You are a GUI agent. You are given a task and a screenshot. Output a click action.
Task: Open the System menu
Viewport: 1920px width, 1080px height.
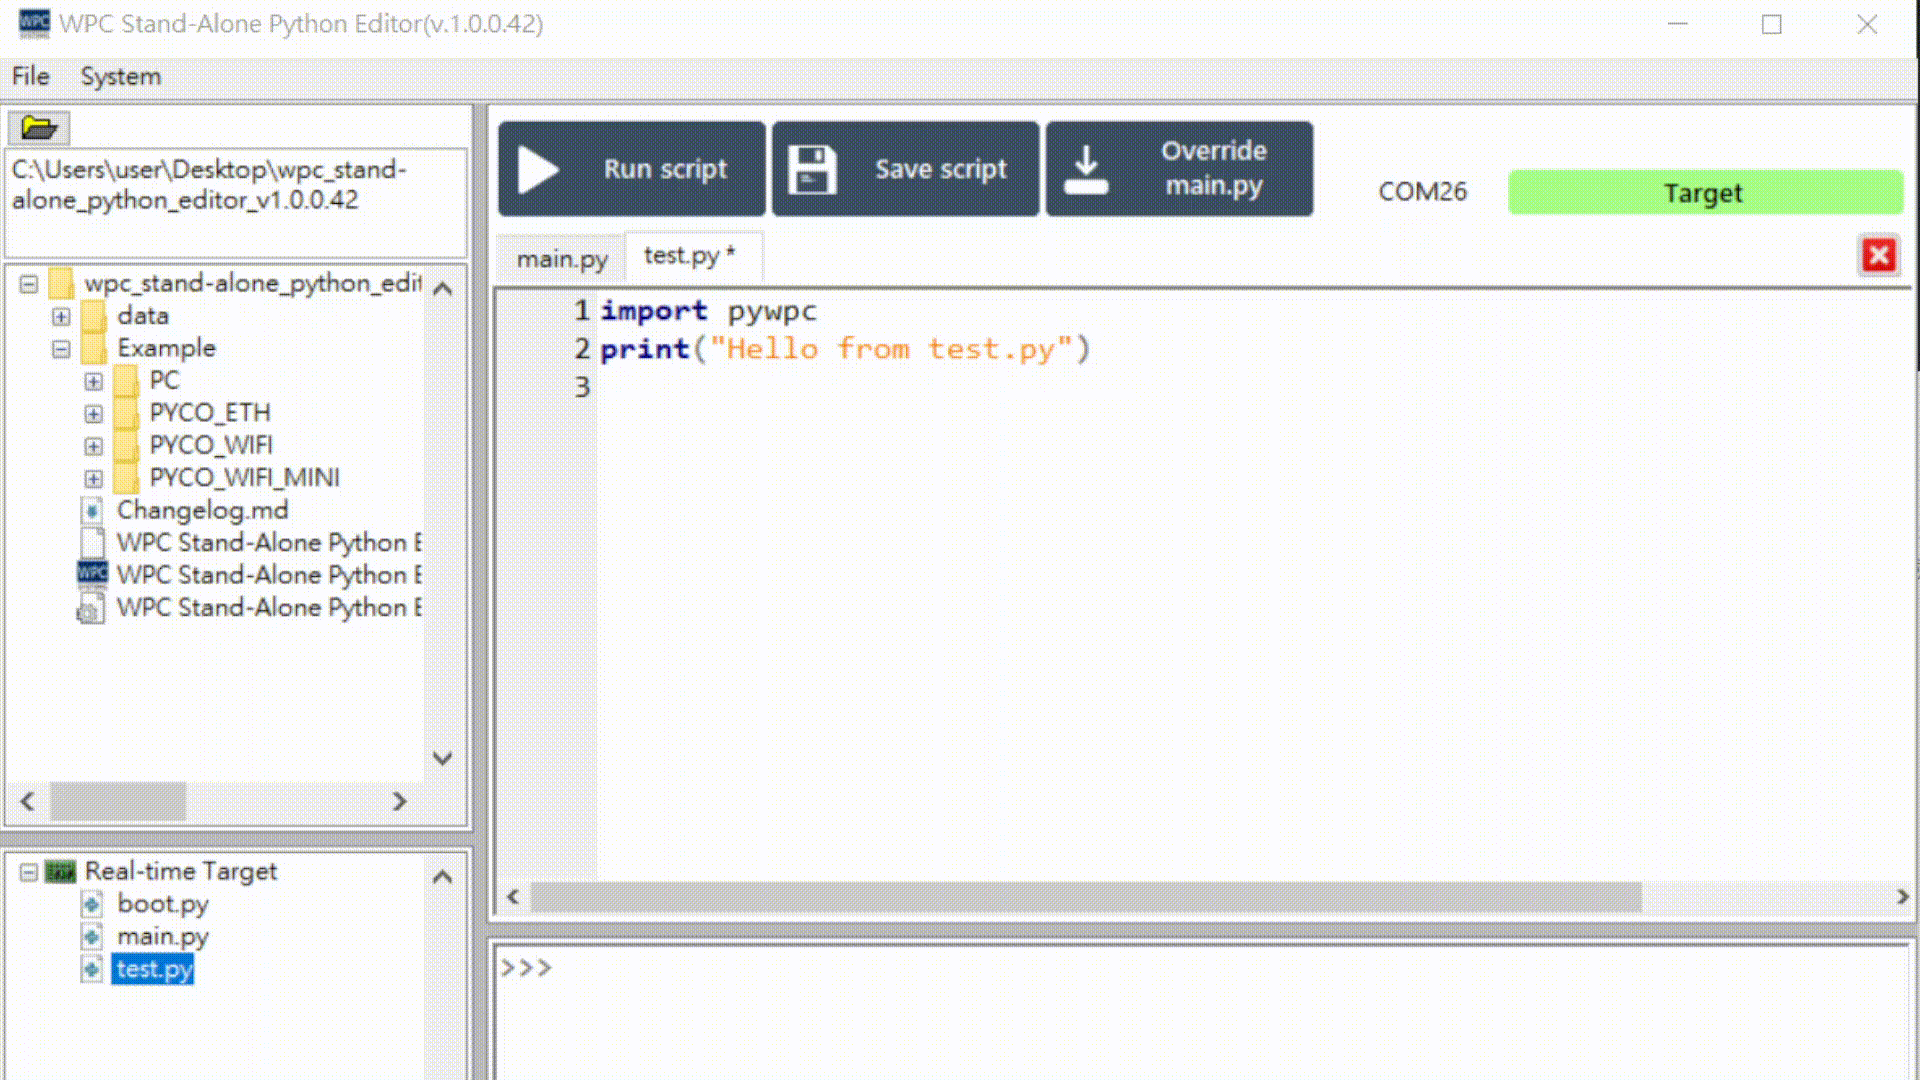pos(120,76)
